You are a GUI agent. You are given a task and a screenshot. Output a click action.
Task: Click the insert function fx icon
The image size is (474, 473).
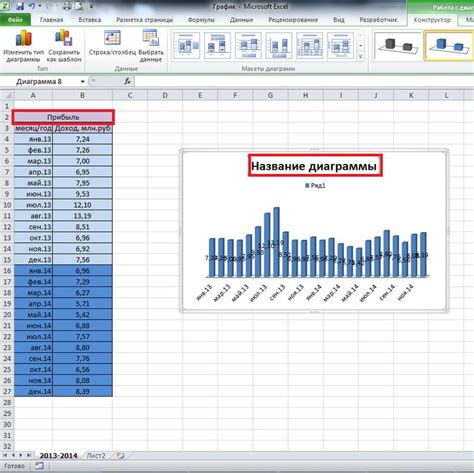coord(127,81)
